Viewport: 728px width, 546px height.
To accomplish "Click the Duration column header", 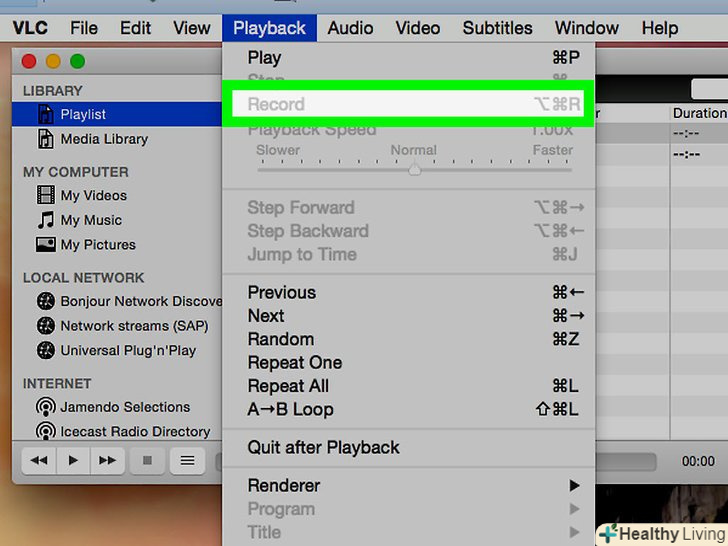I will coord(699,113).
